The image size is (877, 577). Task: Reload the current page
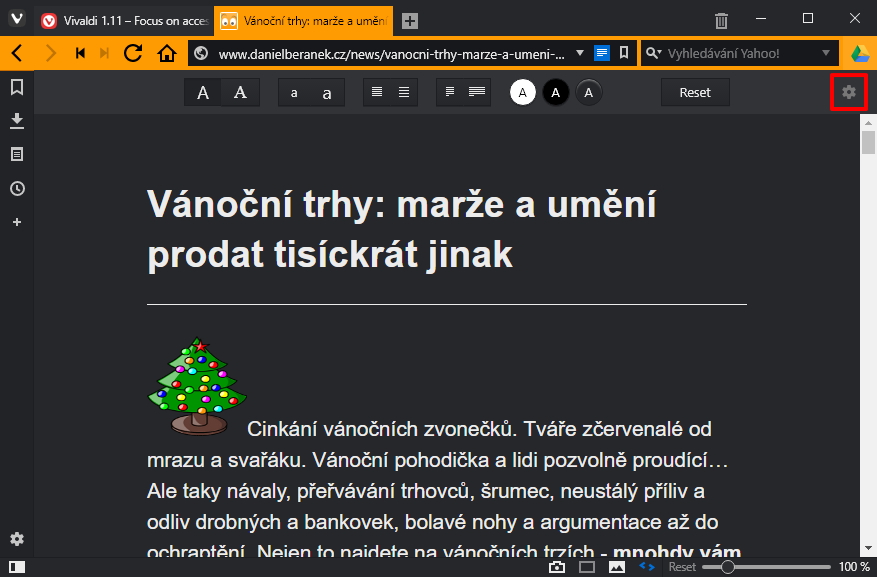133,53
